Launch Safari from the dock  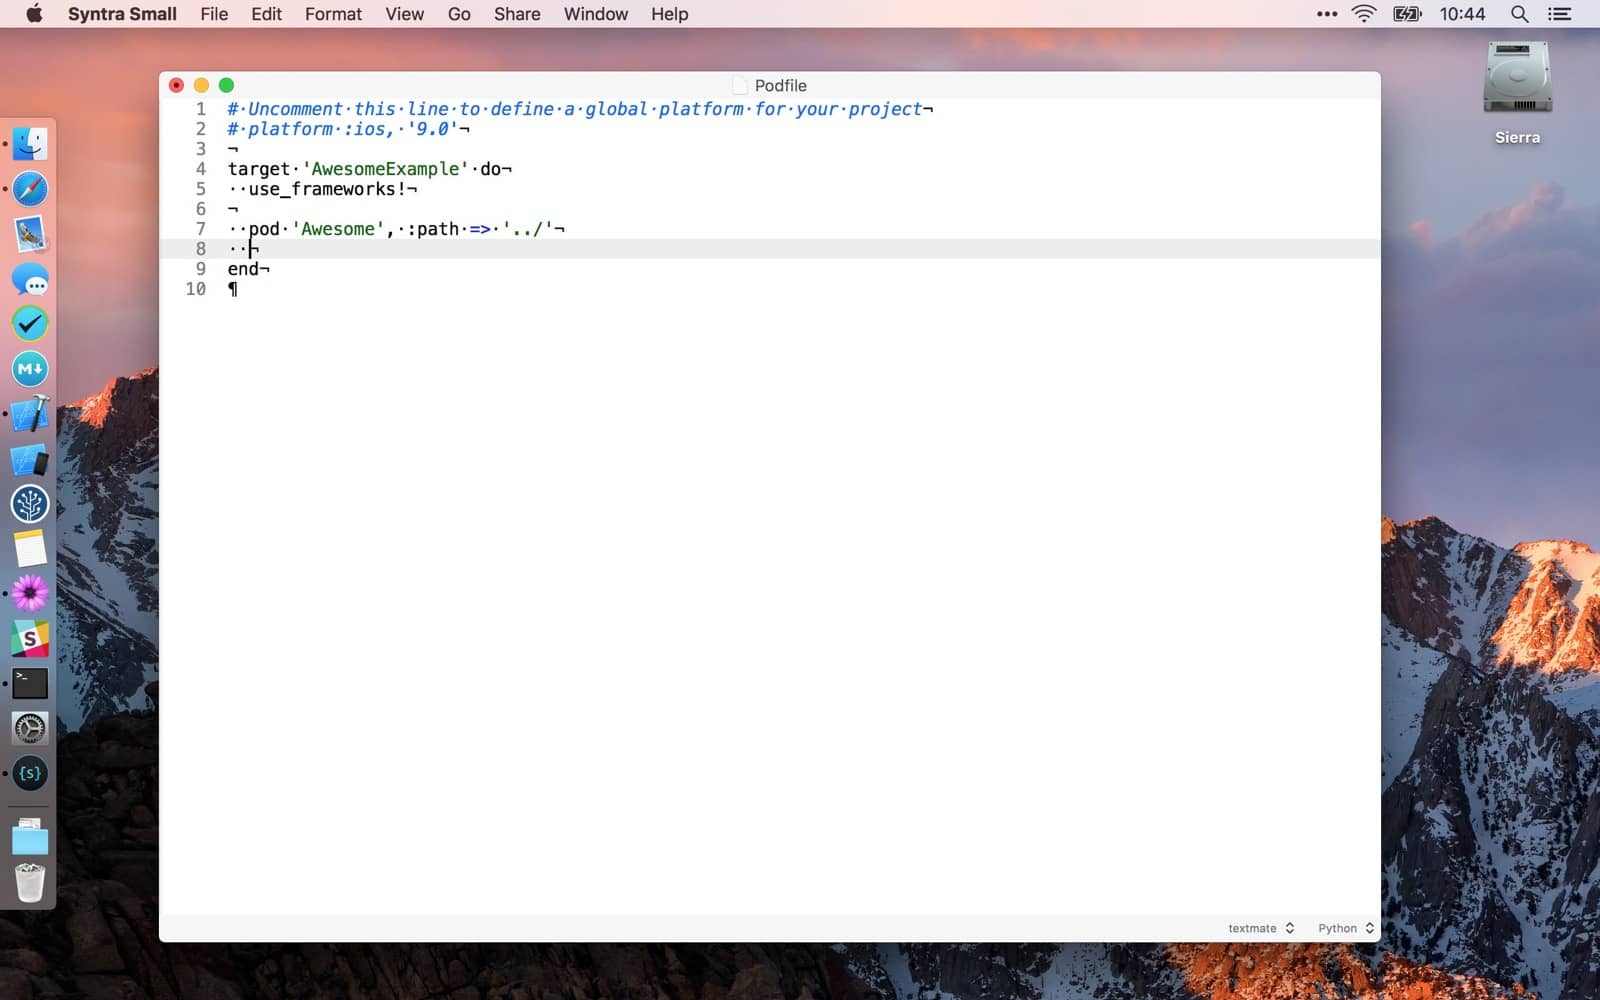(30, 189)
